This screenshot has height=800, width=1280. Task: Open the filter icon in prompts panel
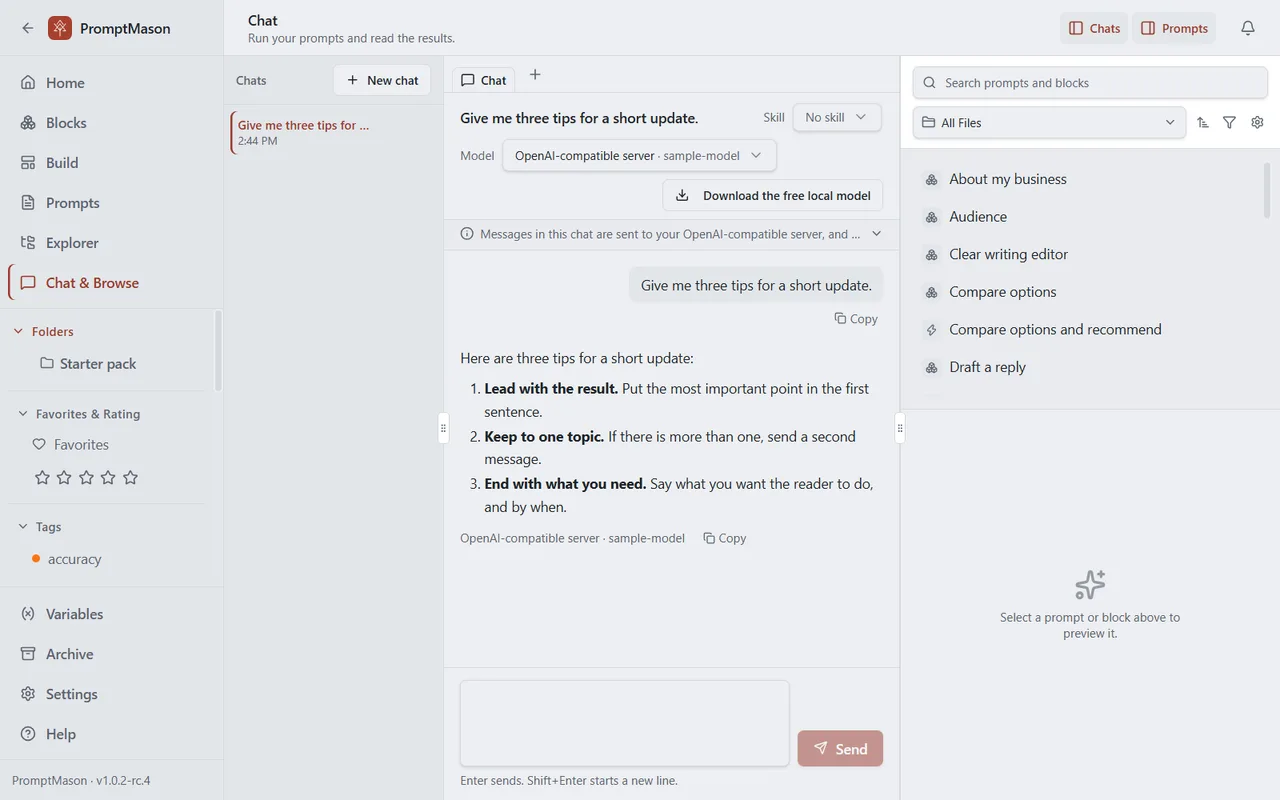pyautogui.click(x=1230, y=122)
